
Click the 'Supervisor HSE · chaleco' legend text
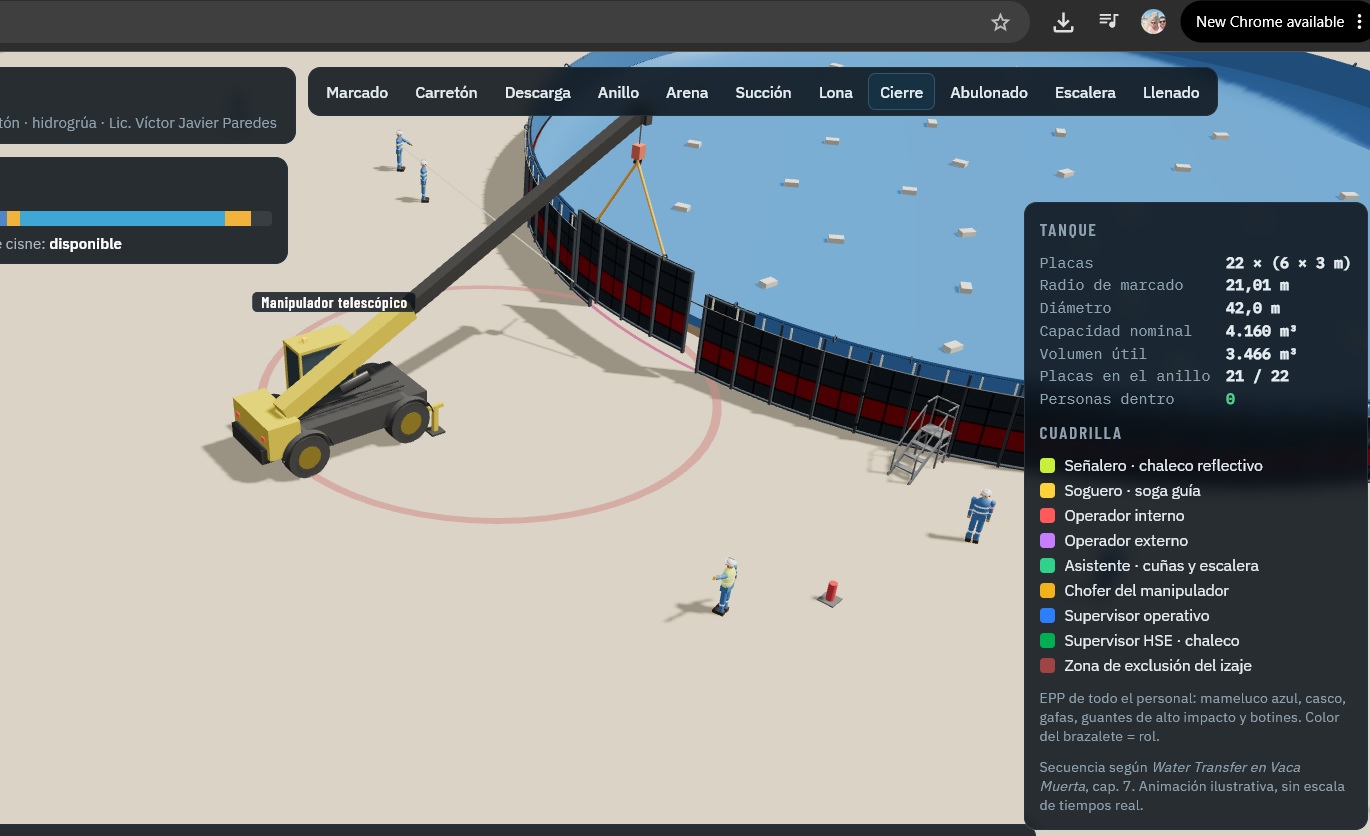tap(1151, 640)
